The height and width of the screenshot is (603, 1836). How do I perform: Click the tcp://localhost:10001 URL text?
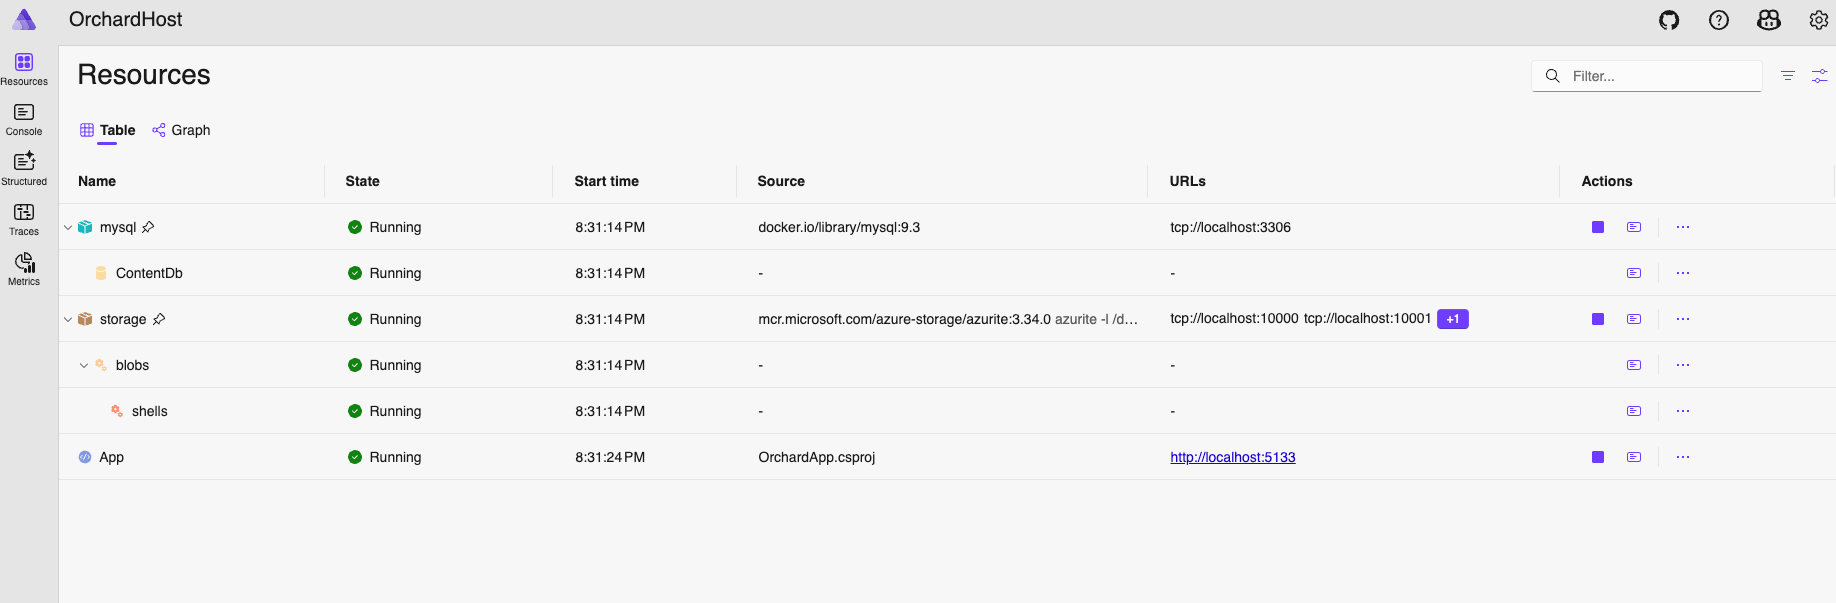1367,318
